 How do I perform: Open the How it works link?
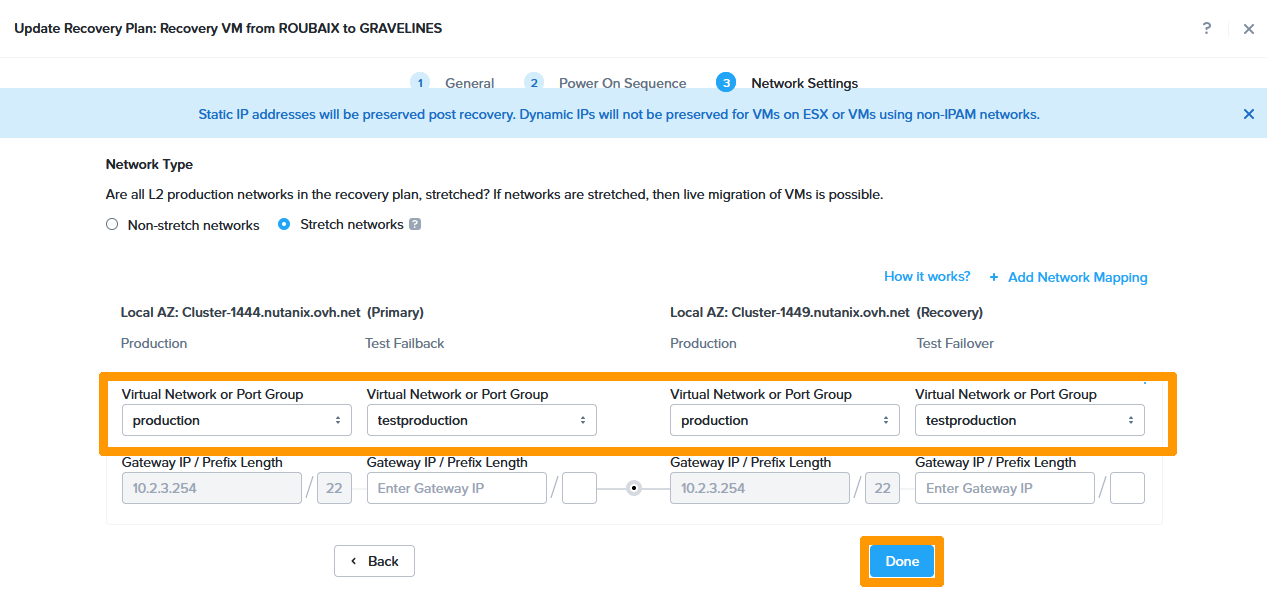point(926,276)
